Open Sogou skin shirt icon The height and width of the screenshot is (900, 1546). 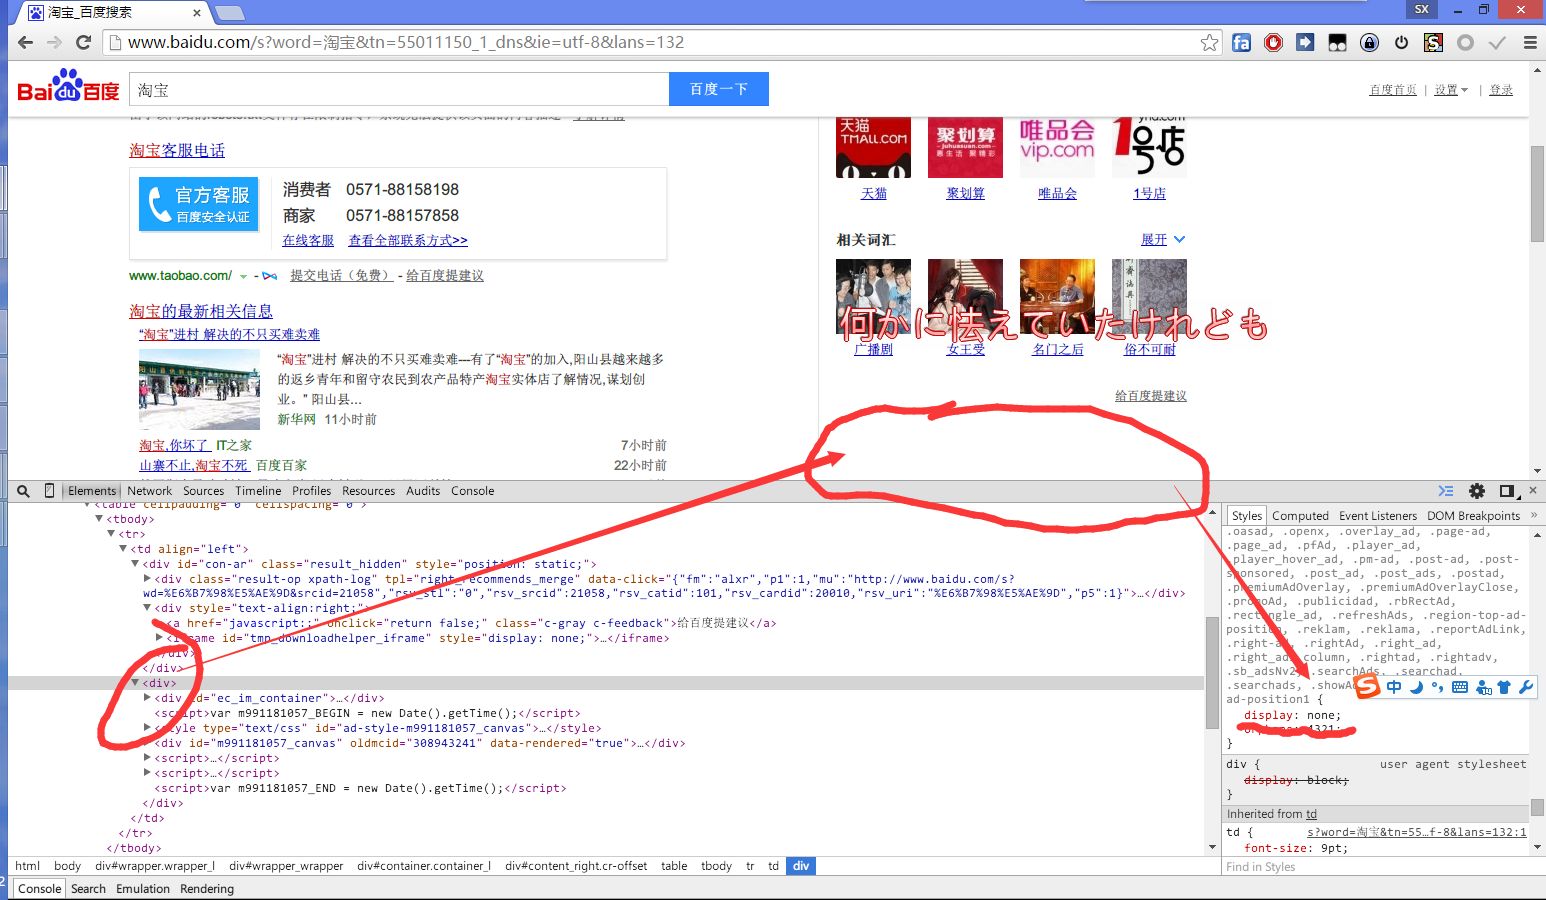pos(1504,687)
